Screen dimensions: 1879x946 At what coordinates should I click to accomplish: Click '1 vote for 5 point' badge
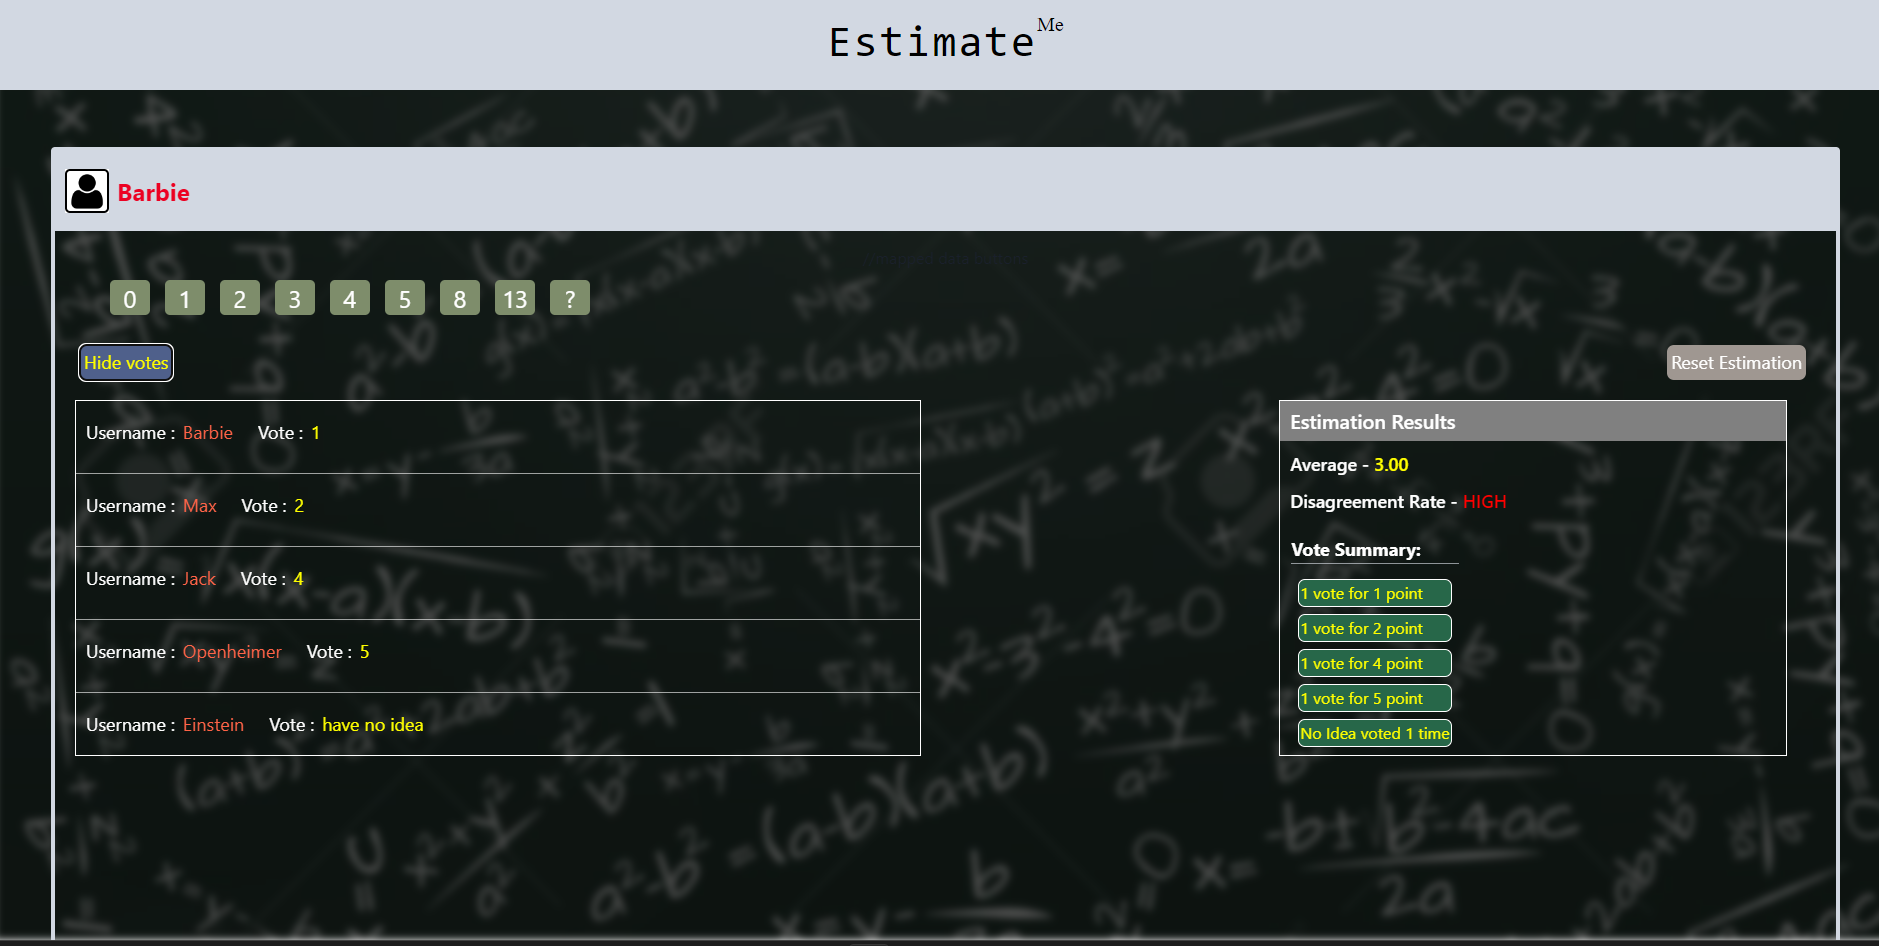point(1375,698)
